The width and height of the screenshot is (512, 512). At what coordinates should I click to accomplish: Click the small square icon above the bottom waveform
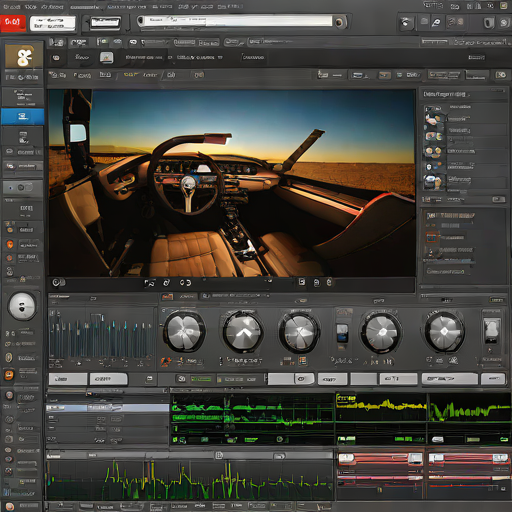click(219, 455)
